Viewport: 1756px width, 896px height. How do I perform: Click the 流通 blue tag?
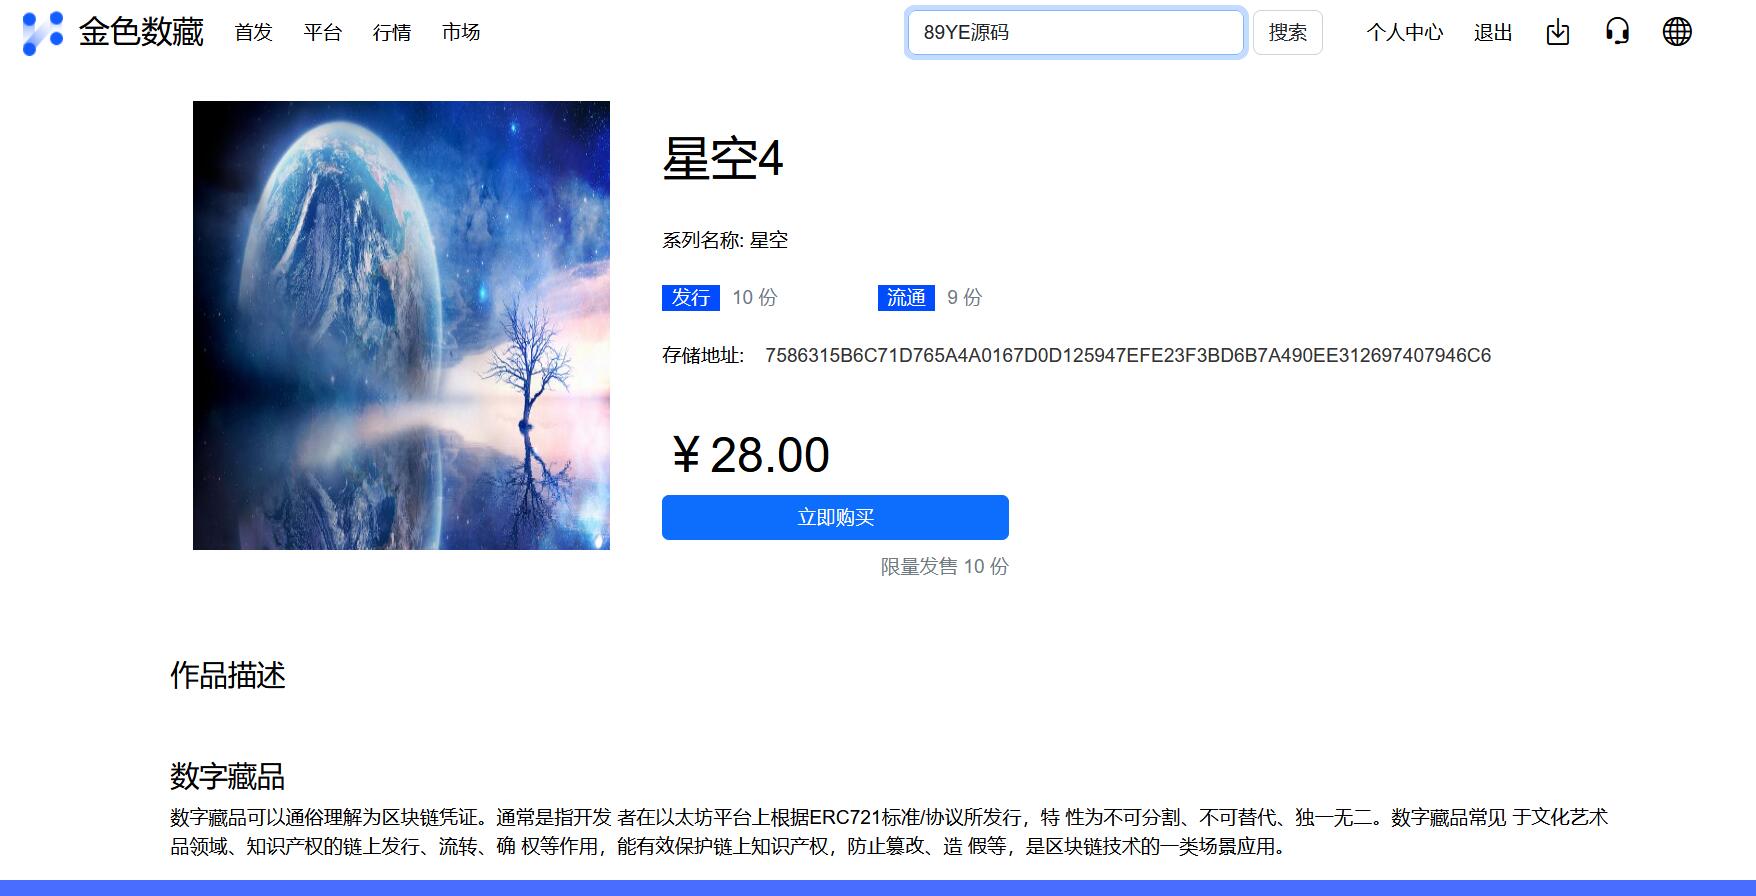click(x=906, y=298)
